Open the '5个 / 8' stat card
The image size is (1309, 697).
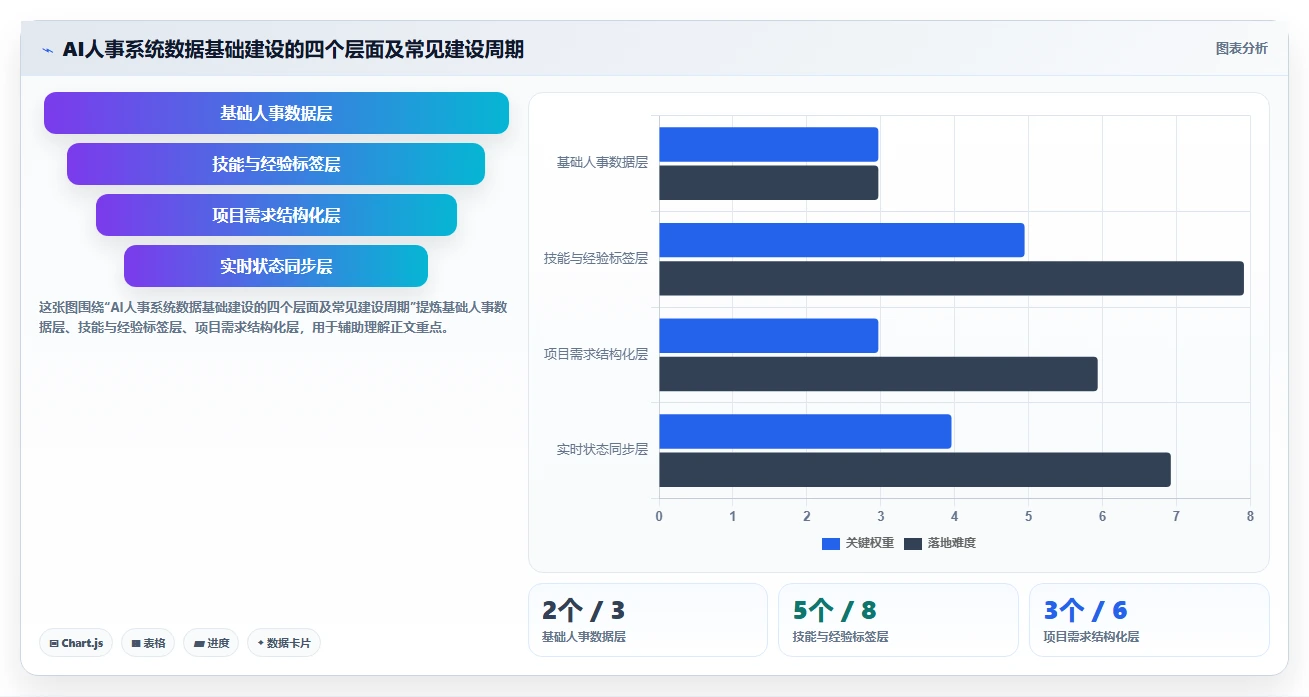tap(898, 620)
